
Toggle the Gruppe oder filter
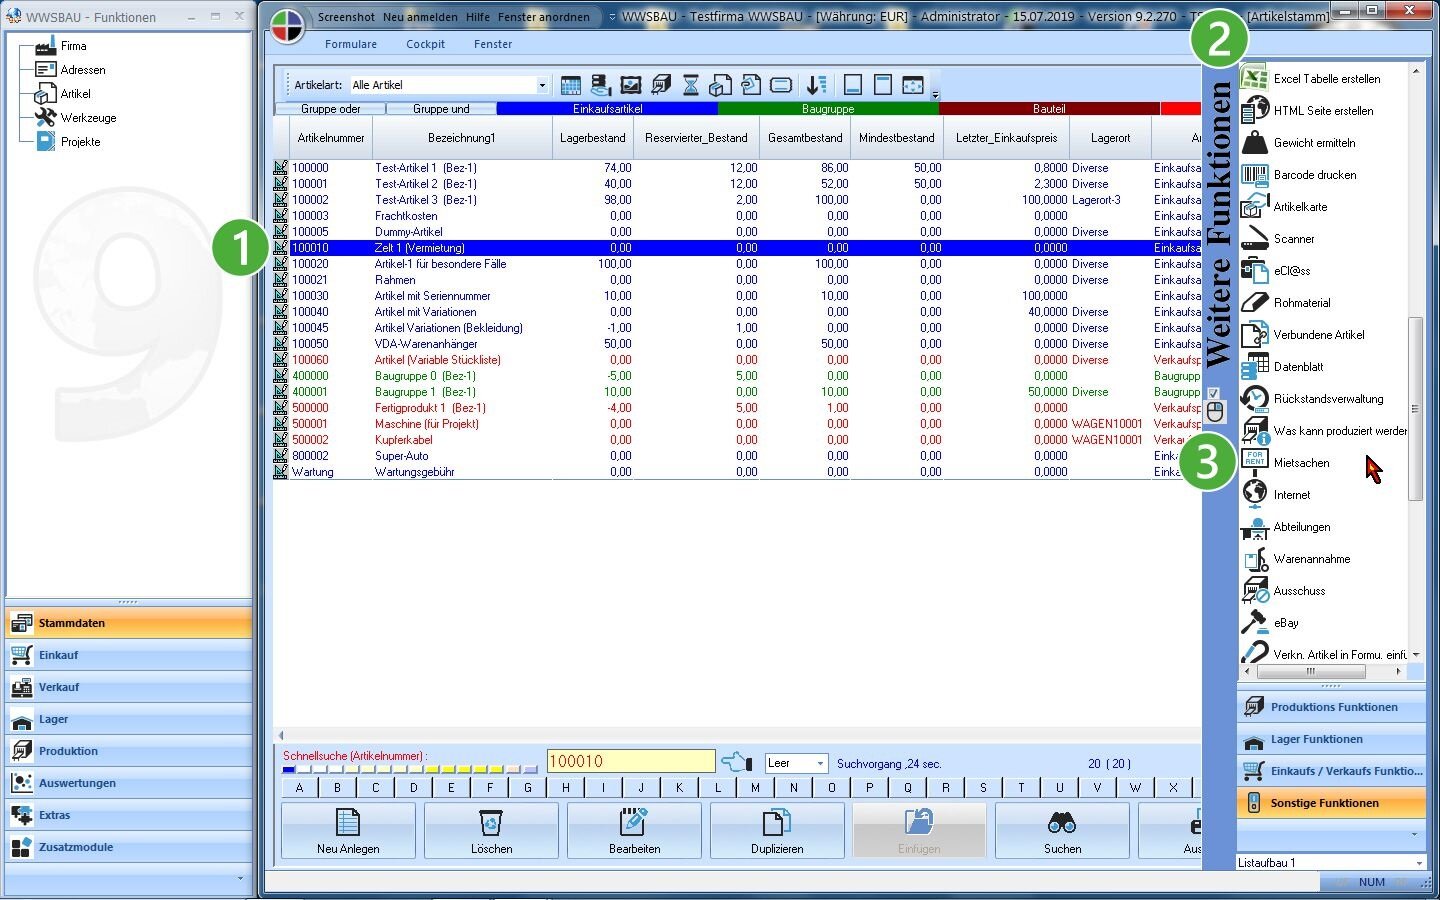(x=330, y=109)
